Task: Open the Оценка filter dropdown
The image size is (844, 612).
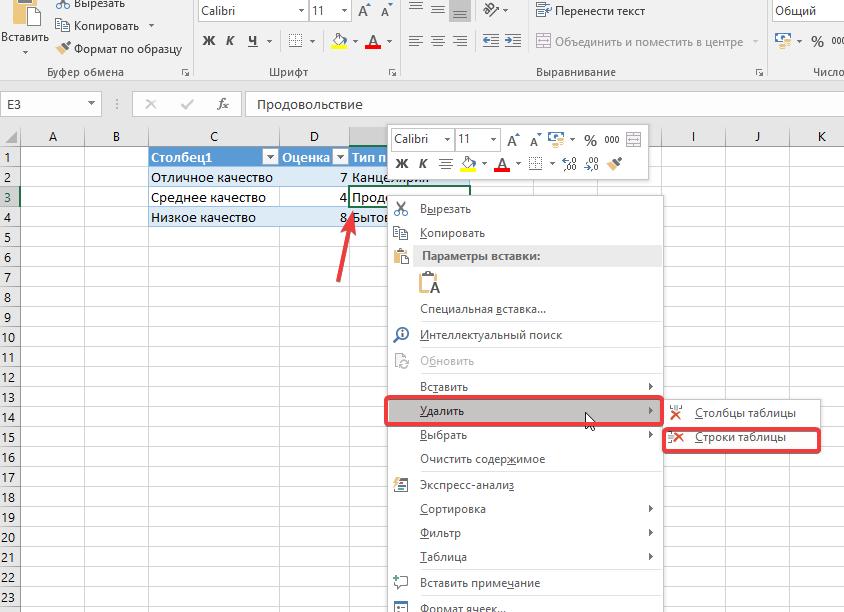Action: click(x=340, y=157)
